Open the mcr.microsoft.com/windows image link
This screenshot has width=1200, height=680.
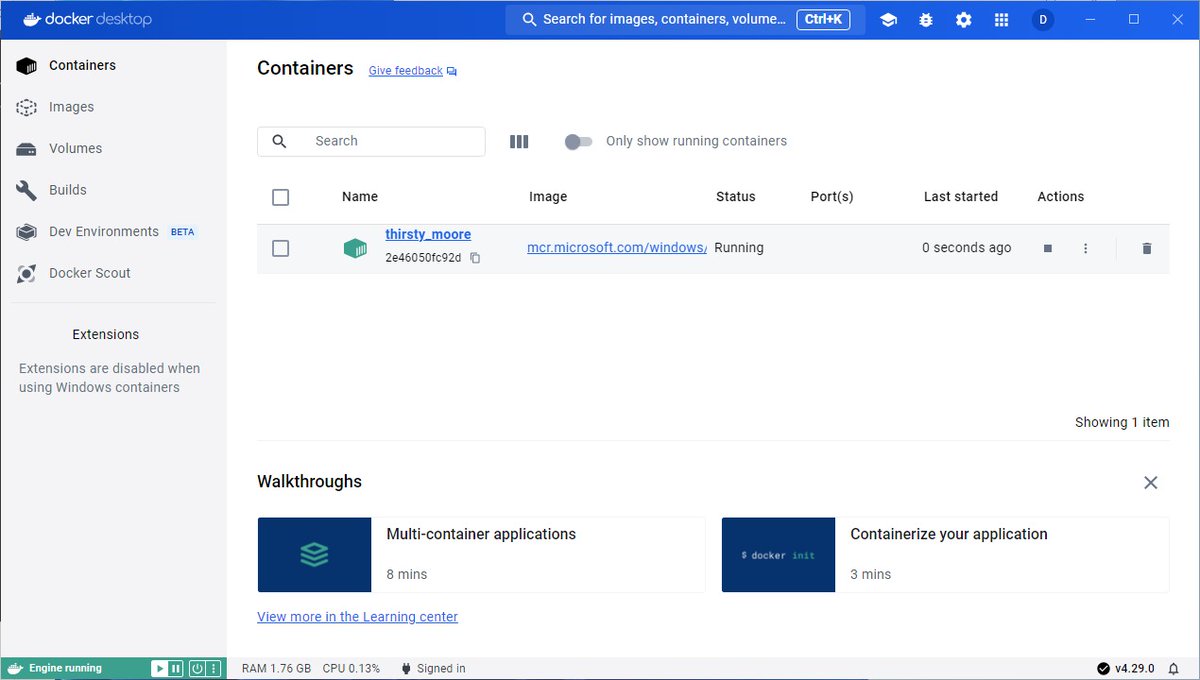pyautogui.click(x=617, y=248)
